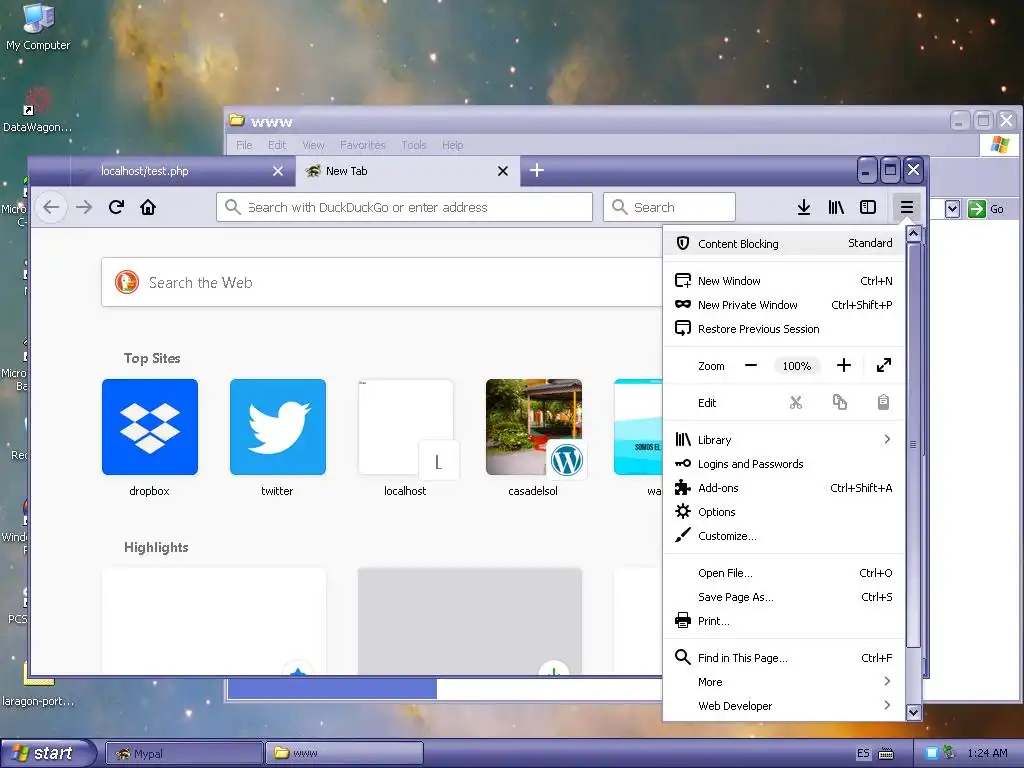Open DataWagon desktop shortcut
This screenshot has height=768, width=1024.
[37, 110]
